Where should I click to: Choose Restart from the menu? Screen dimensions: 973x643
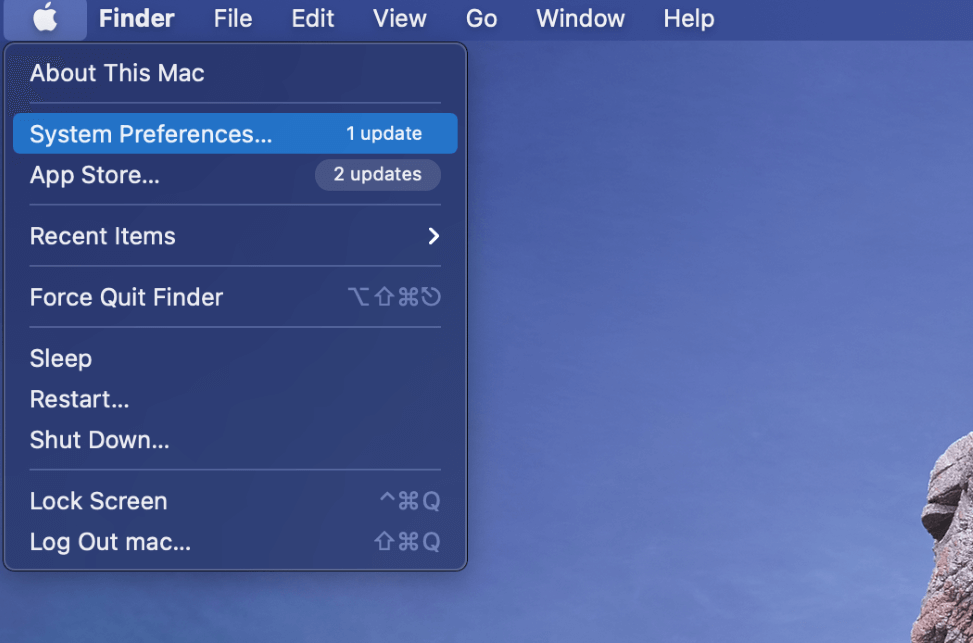(235, 399)
